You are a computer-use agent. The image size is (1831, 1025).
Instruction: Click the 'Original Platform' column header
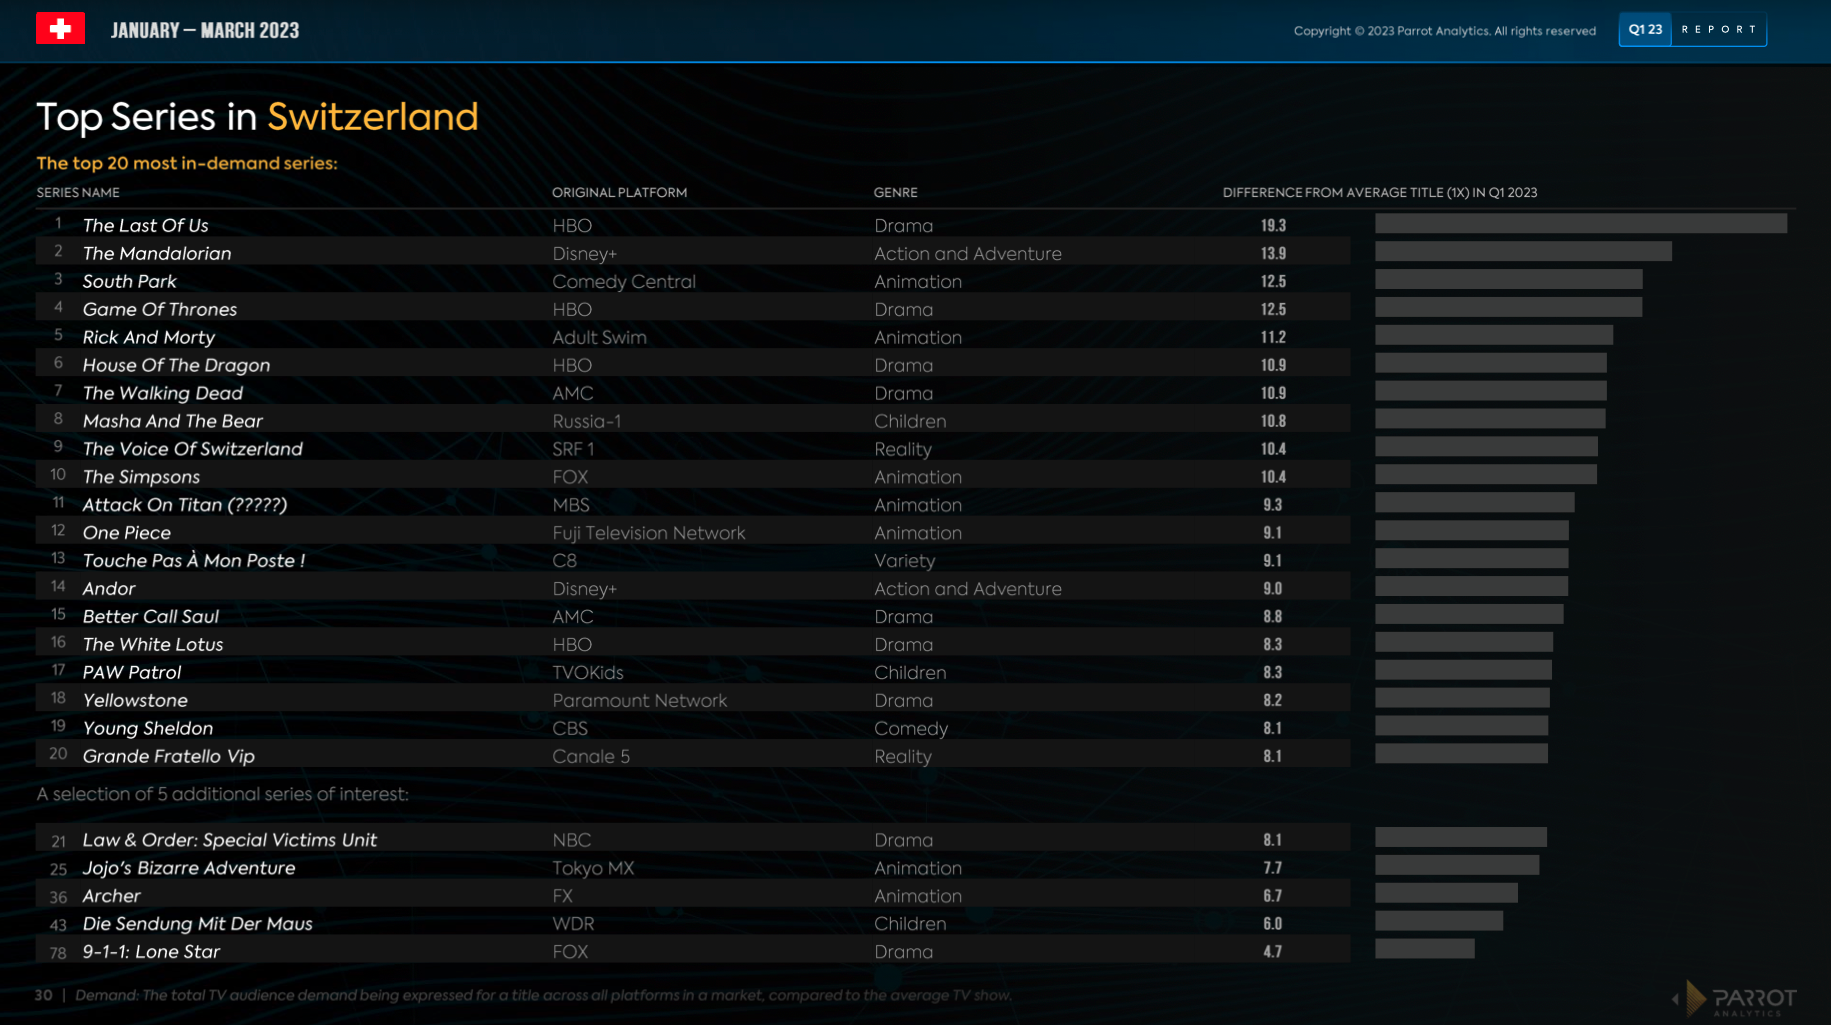click(620, 192)
